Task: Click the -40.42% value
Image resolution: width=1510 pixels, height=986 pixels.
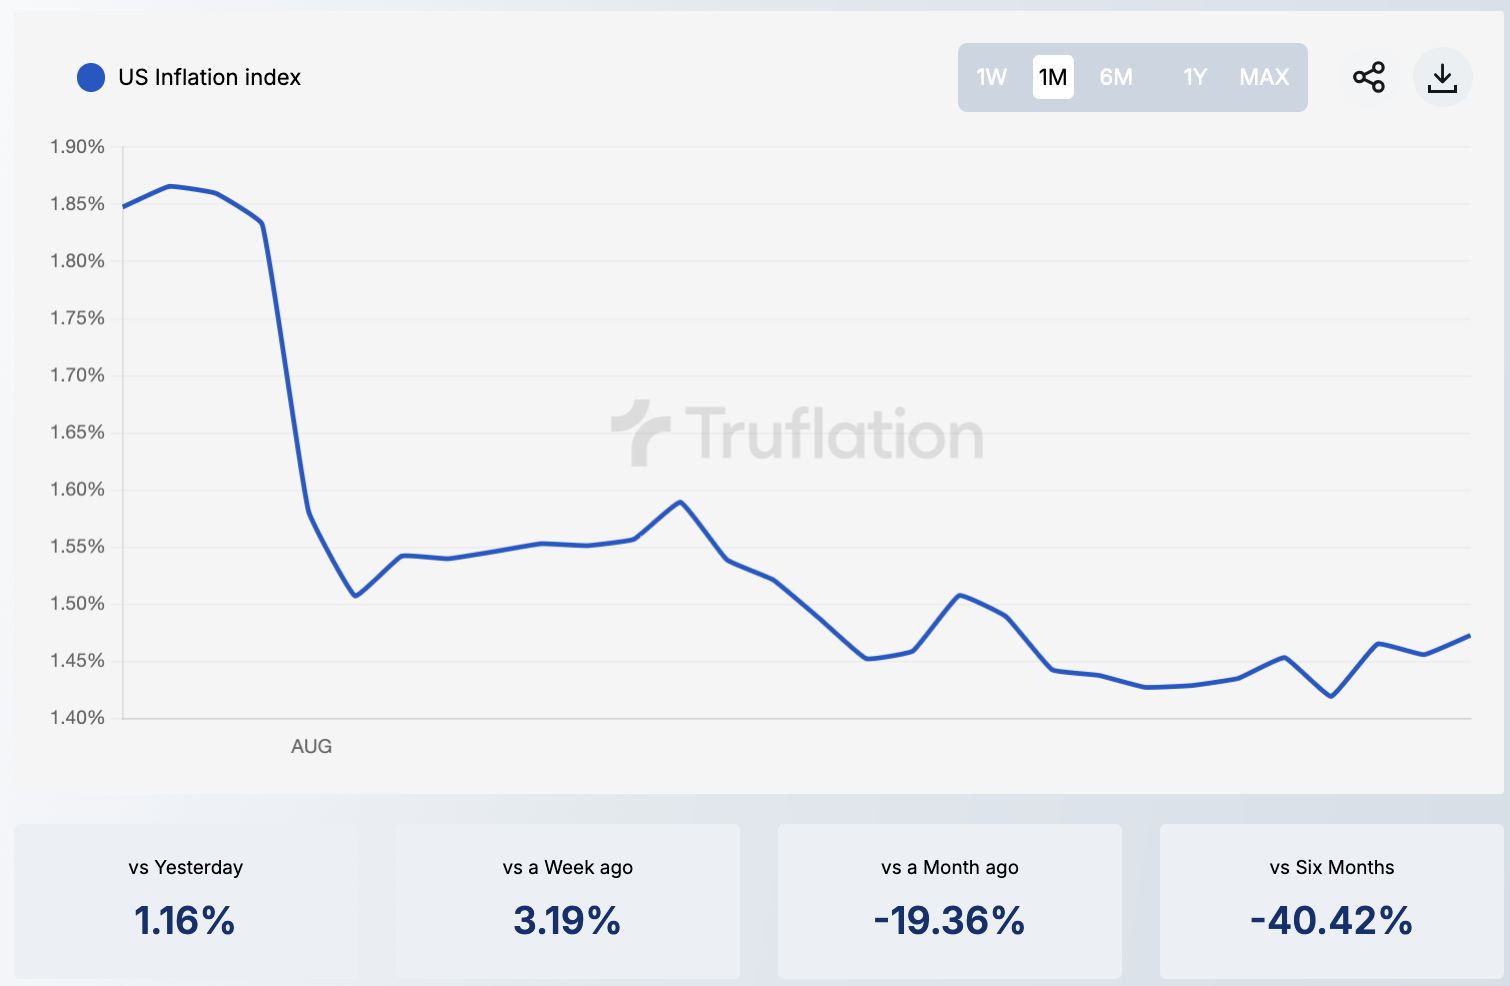Action: pos(1331,921)
